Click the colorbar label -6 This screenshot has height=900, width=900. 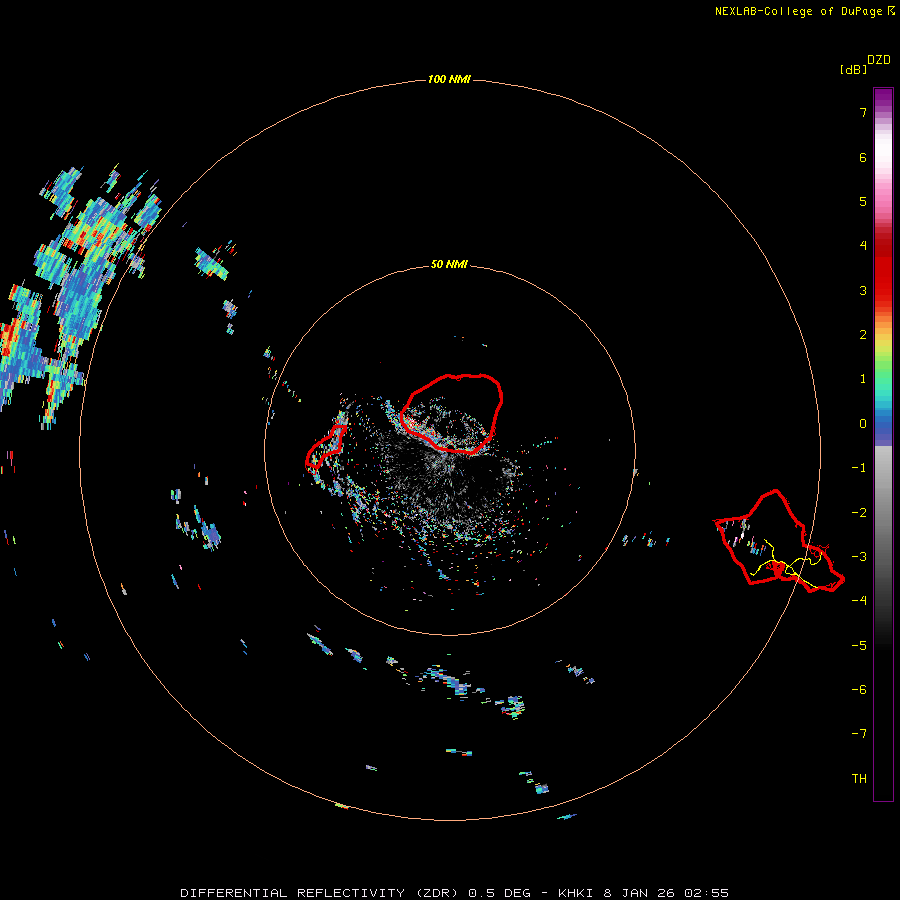(x=859, y=689)
